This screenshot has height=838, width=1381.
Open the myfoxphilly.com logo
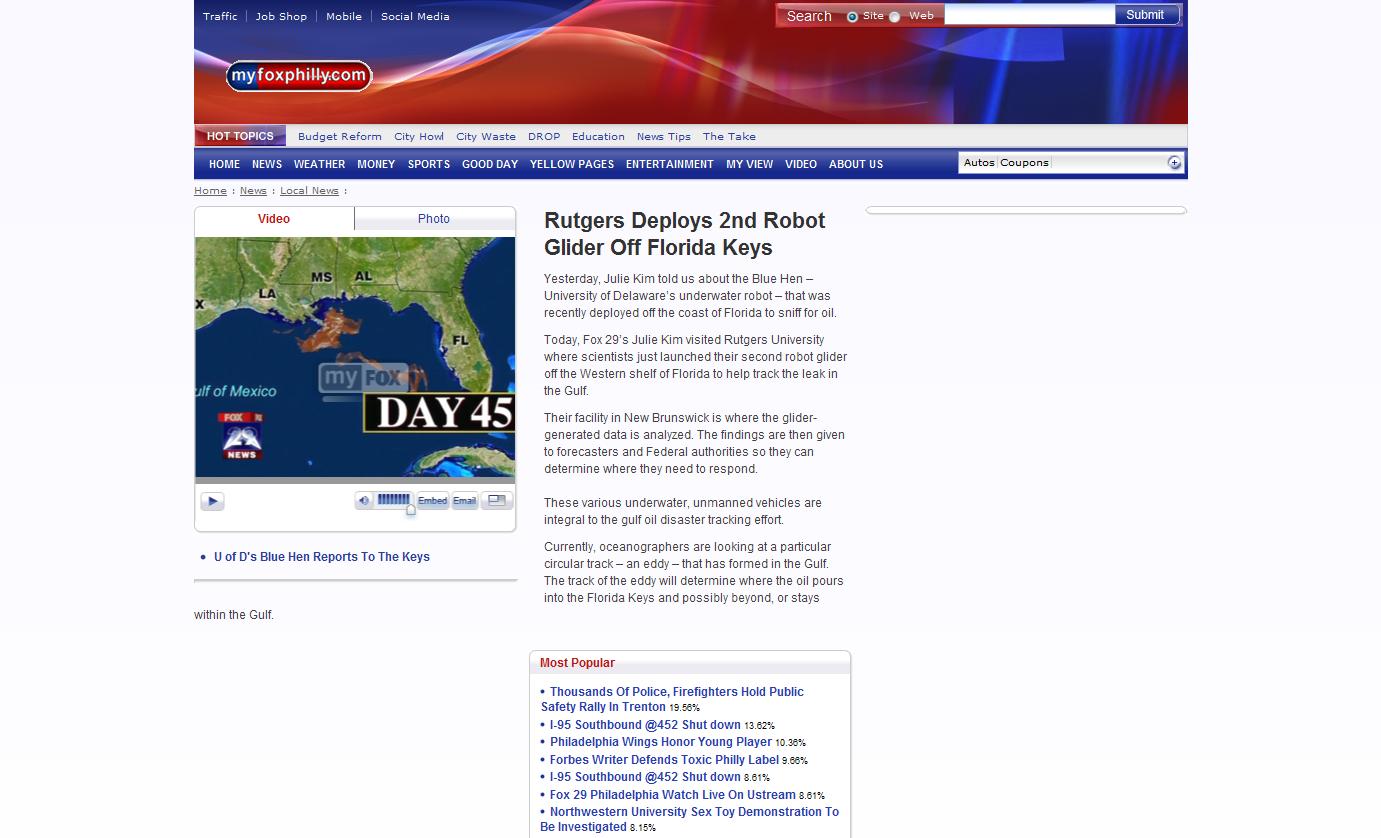[x=299, y=76]
